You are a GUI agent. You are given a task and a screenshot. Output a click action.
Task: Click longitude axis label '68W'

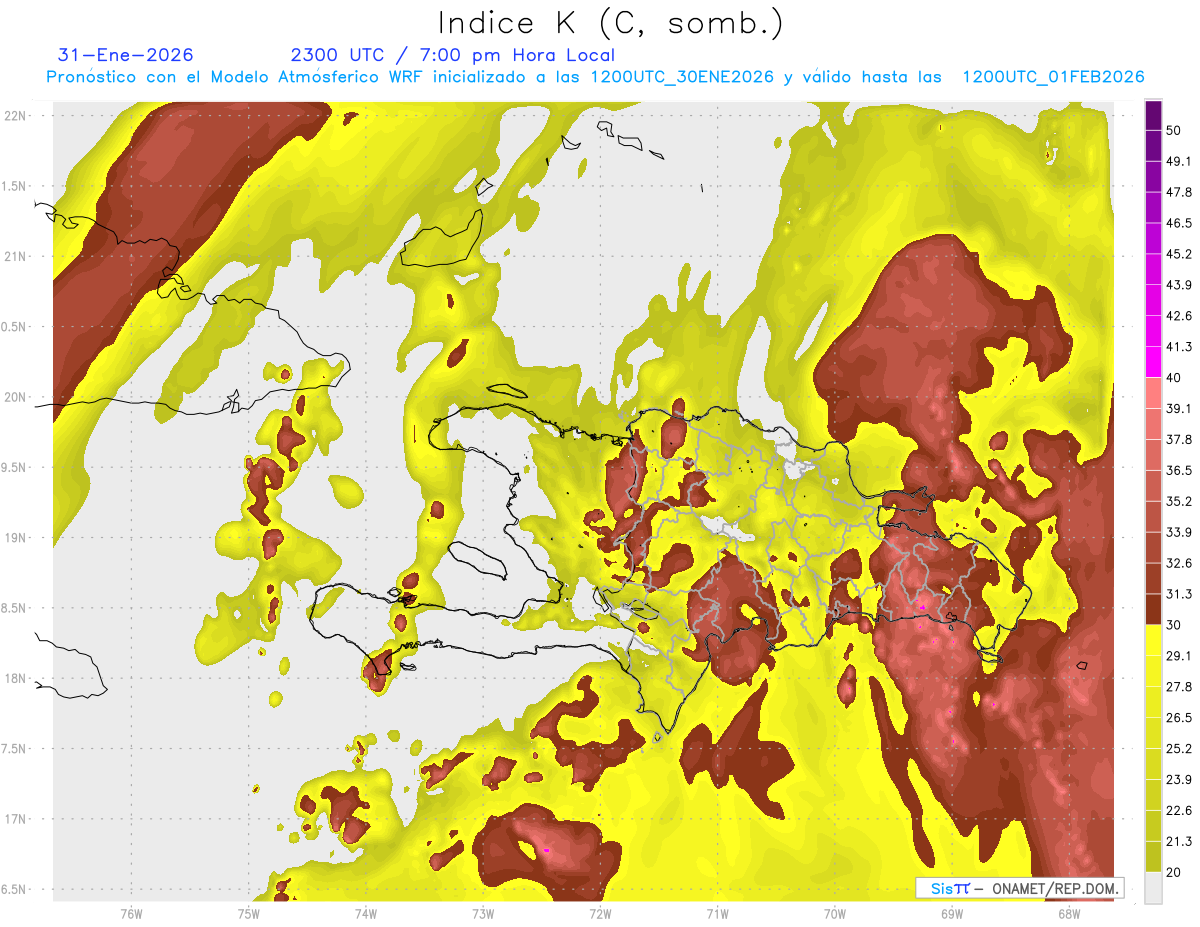pos(1068,913)
